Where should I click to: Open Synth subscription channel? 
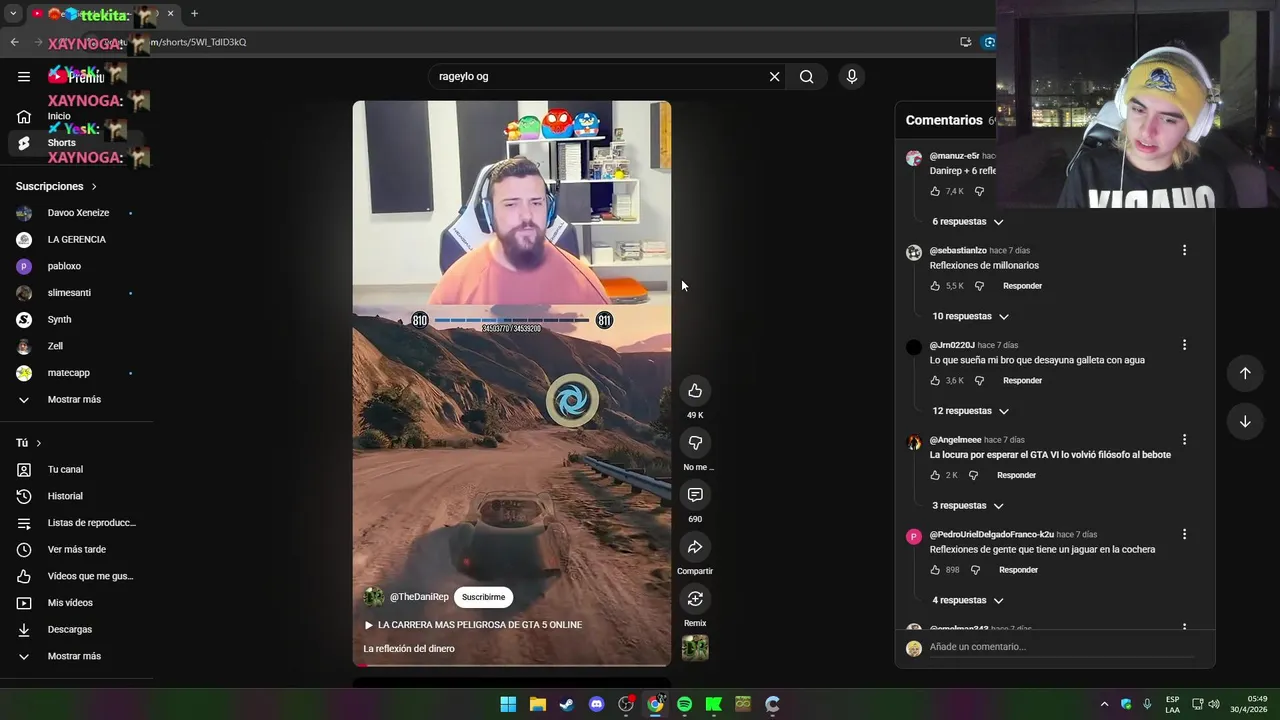(76, 320)
